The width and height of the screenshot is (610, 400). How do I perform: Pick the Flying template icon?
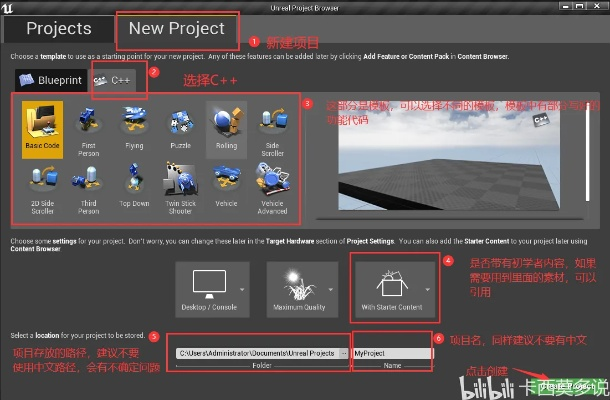point(133,132)
